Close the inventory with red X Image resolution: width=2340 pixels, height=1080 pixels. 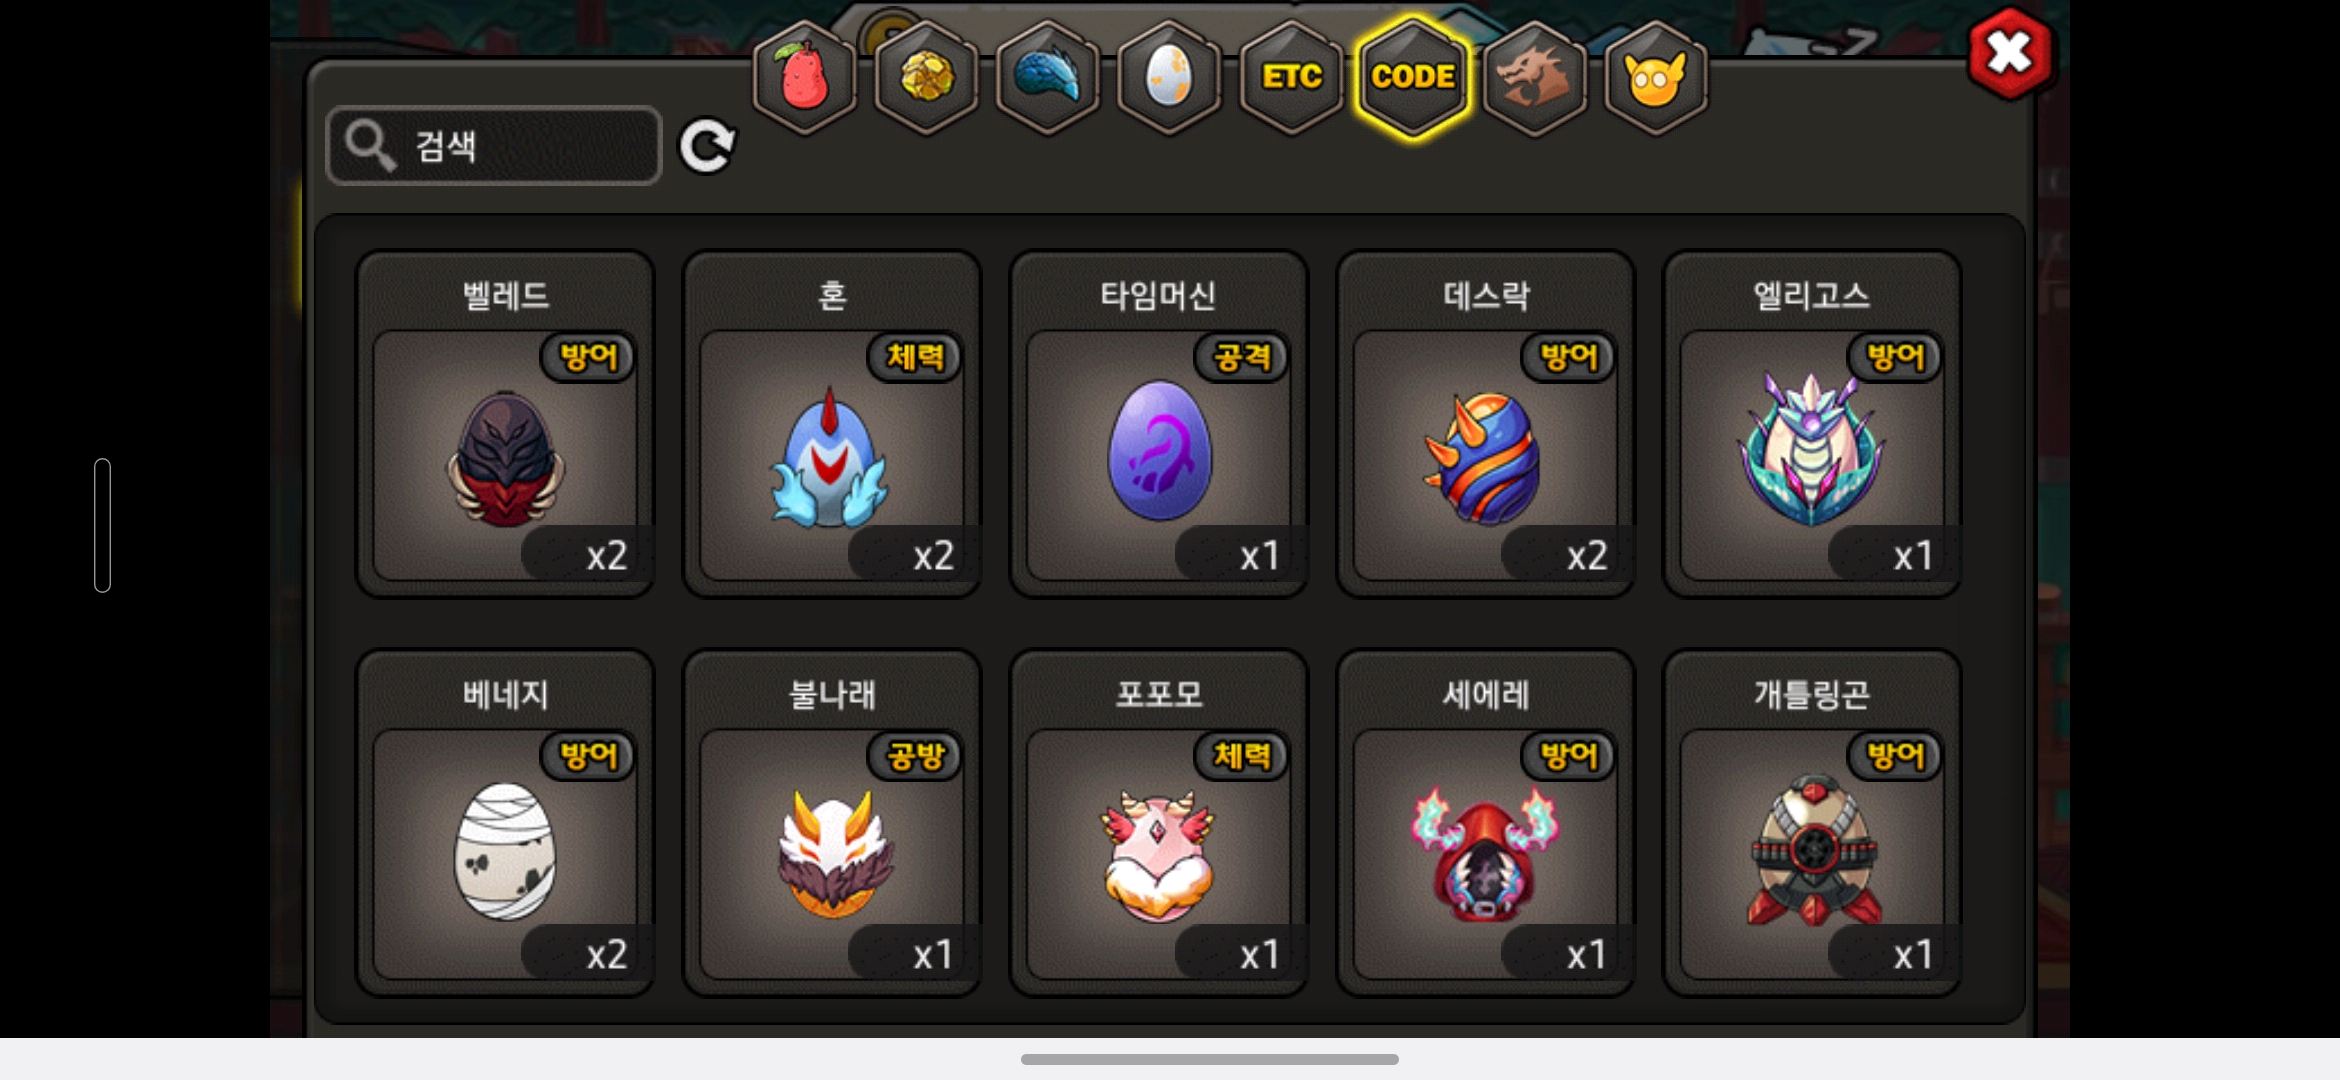pos(2011,53)
